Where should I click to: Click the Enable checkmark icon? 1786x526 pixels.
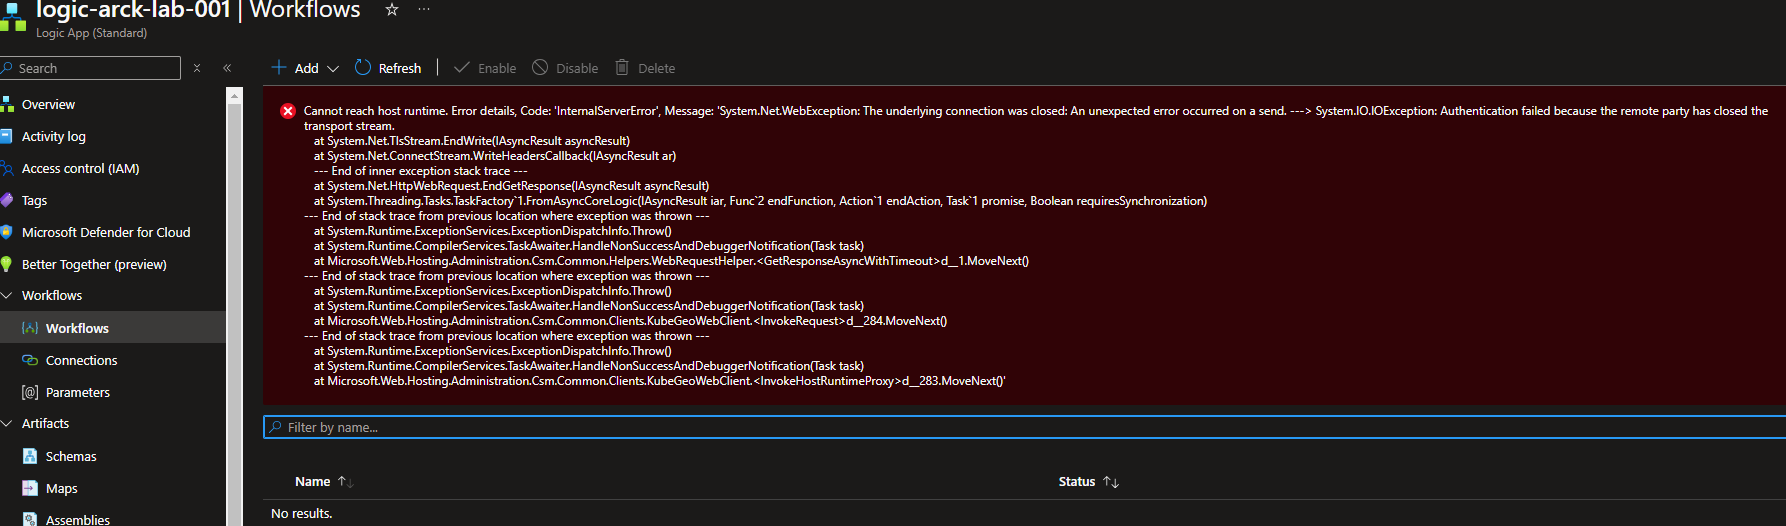[x=462, y=67]
